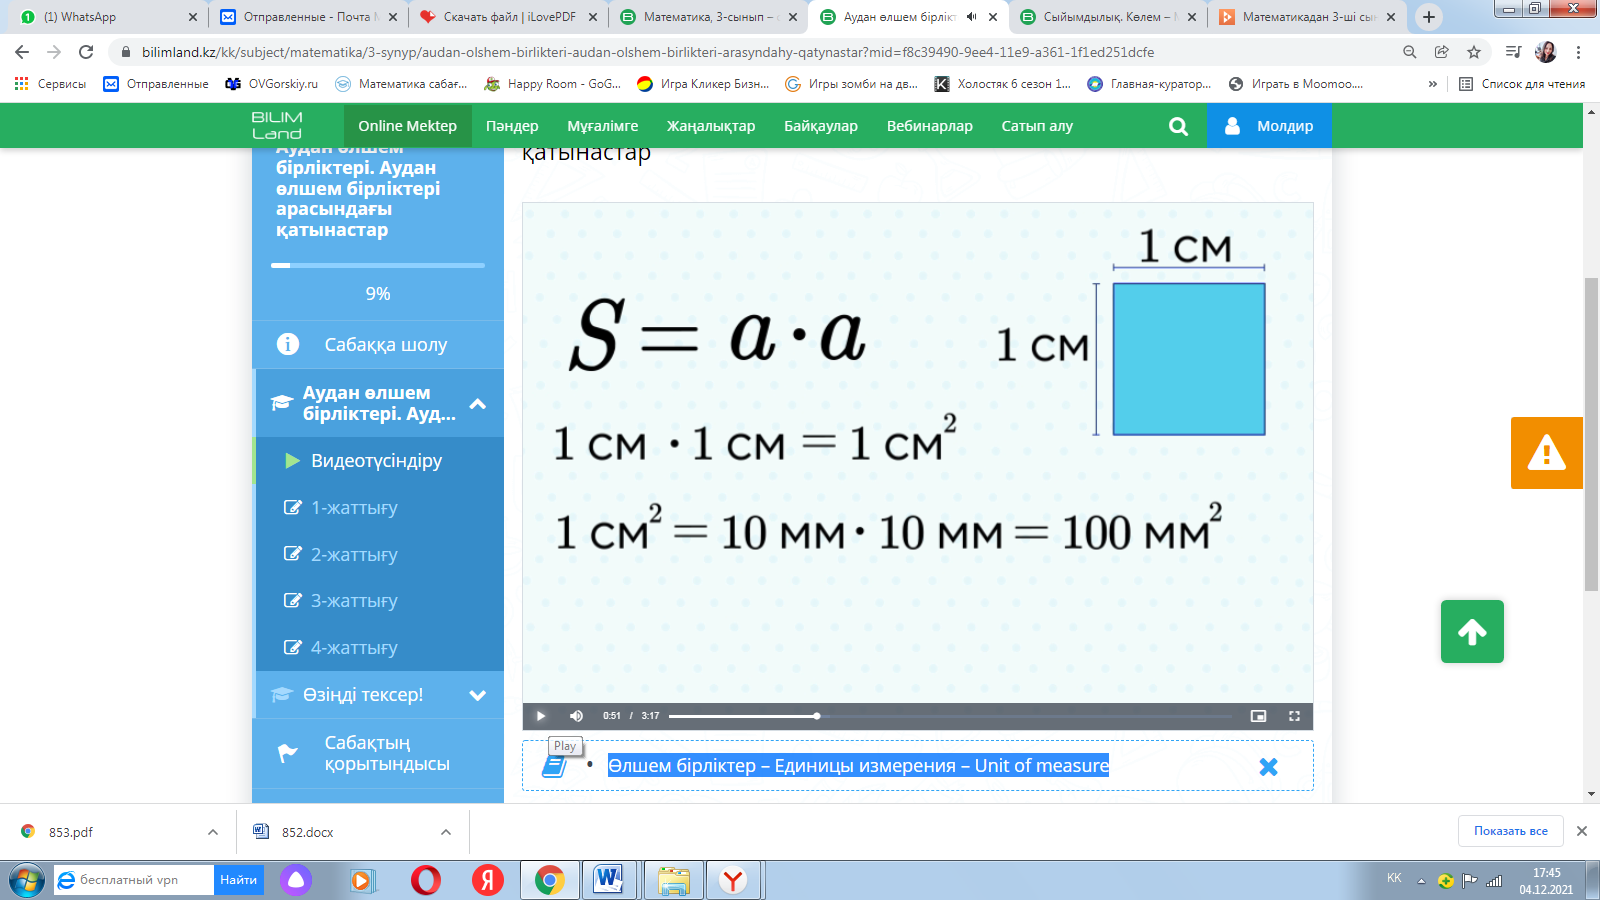Open options arrow for 853.pdf download
Screen dimensions: 1600x900
tap(213, 832)
